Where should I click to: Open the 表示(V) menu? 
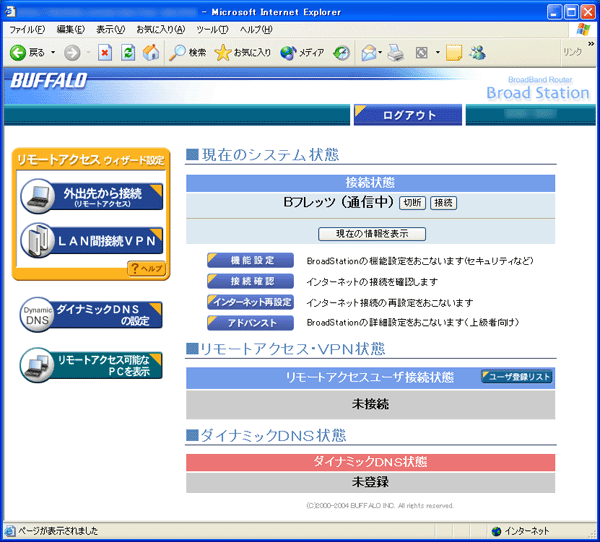pos(111,29)
